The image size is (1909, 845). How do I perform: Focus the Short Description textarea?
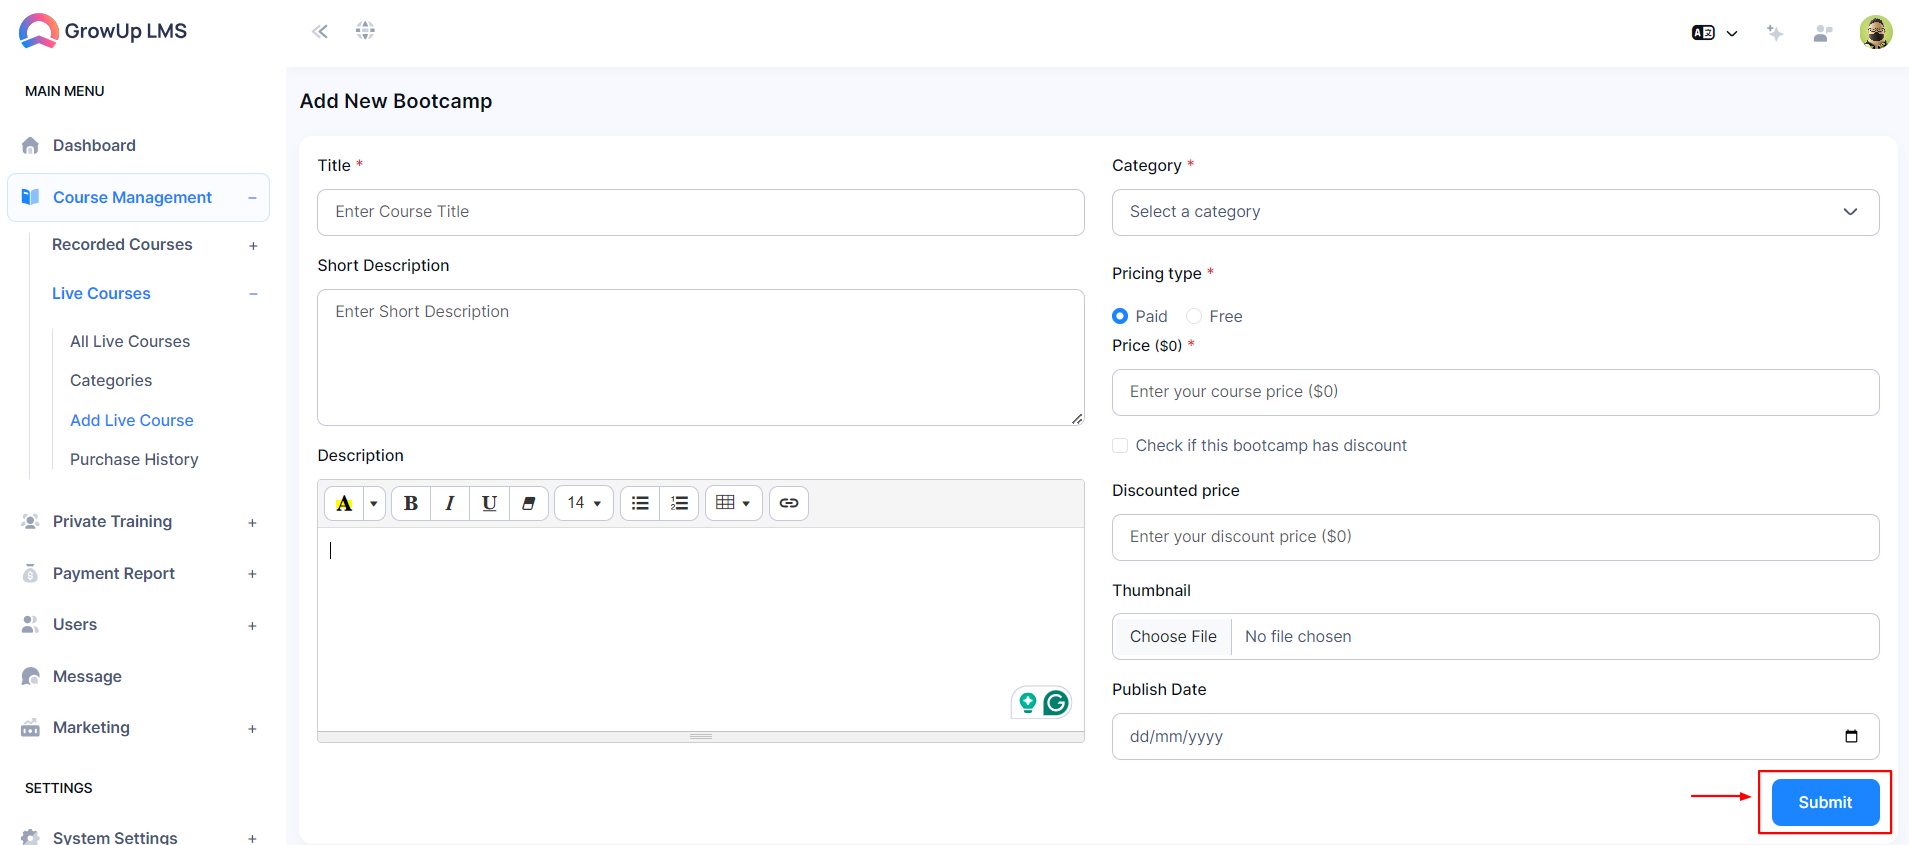click(701, 357)
